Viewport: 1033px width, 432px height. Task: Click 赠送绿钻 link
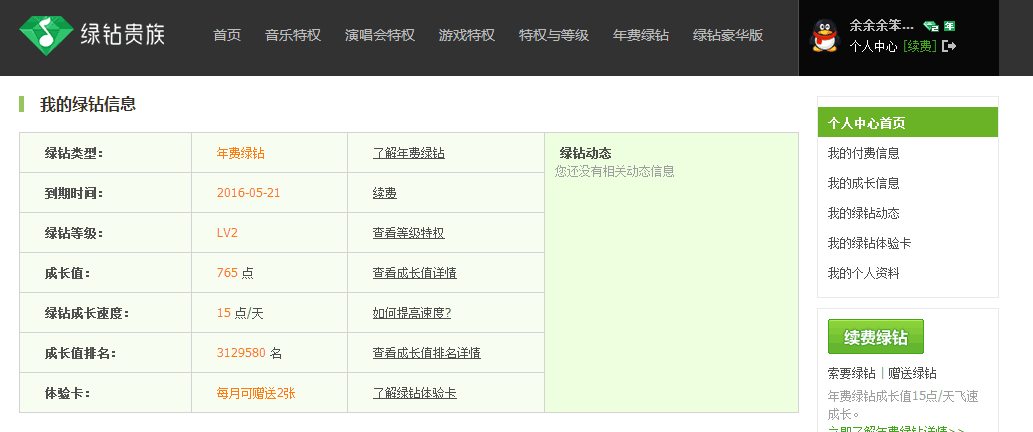coord(912,373)
